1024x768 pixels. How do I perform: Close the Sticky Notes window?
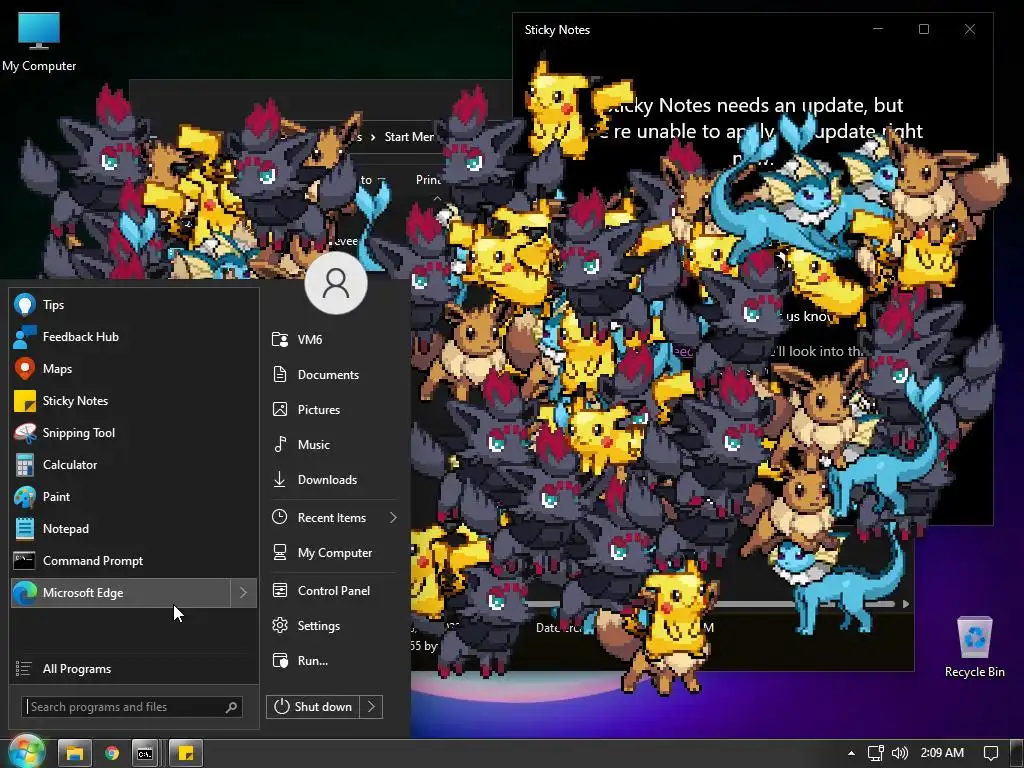point(970,29)
